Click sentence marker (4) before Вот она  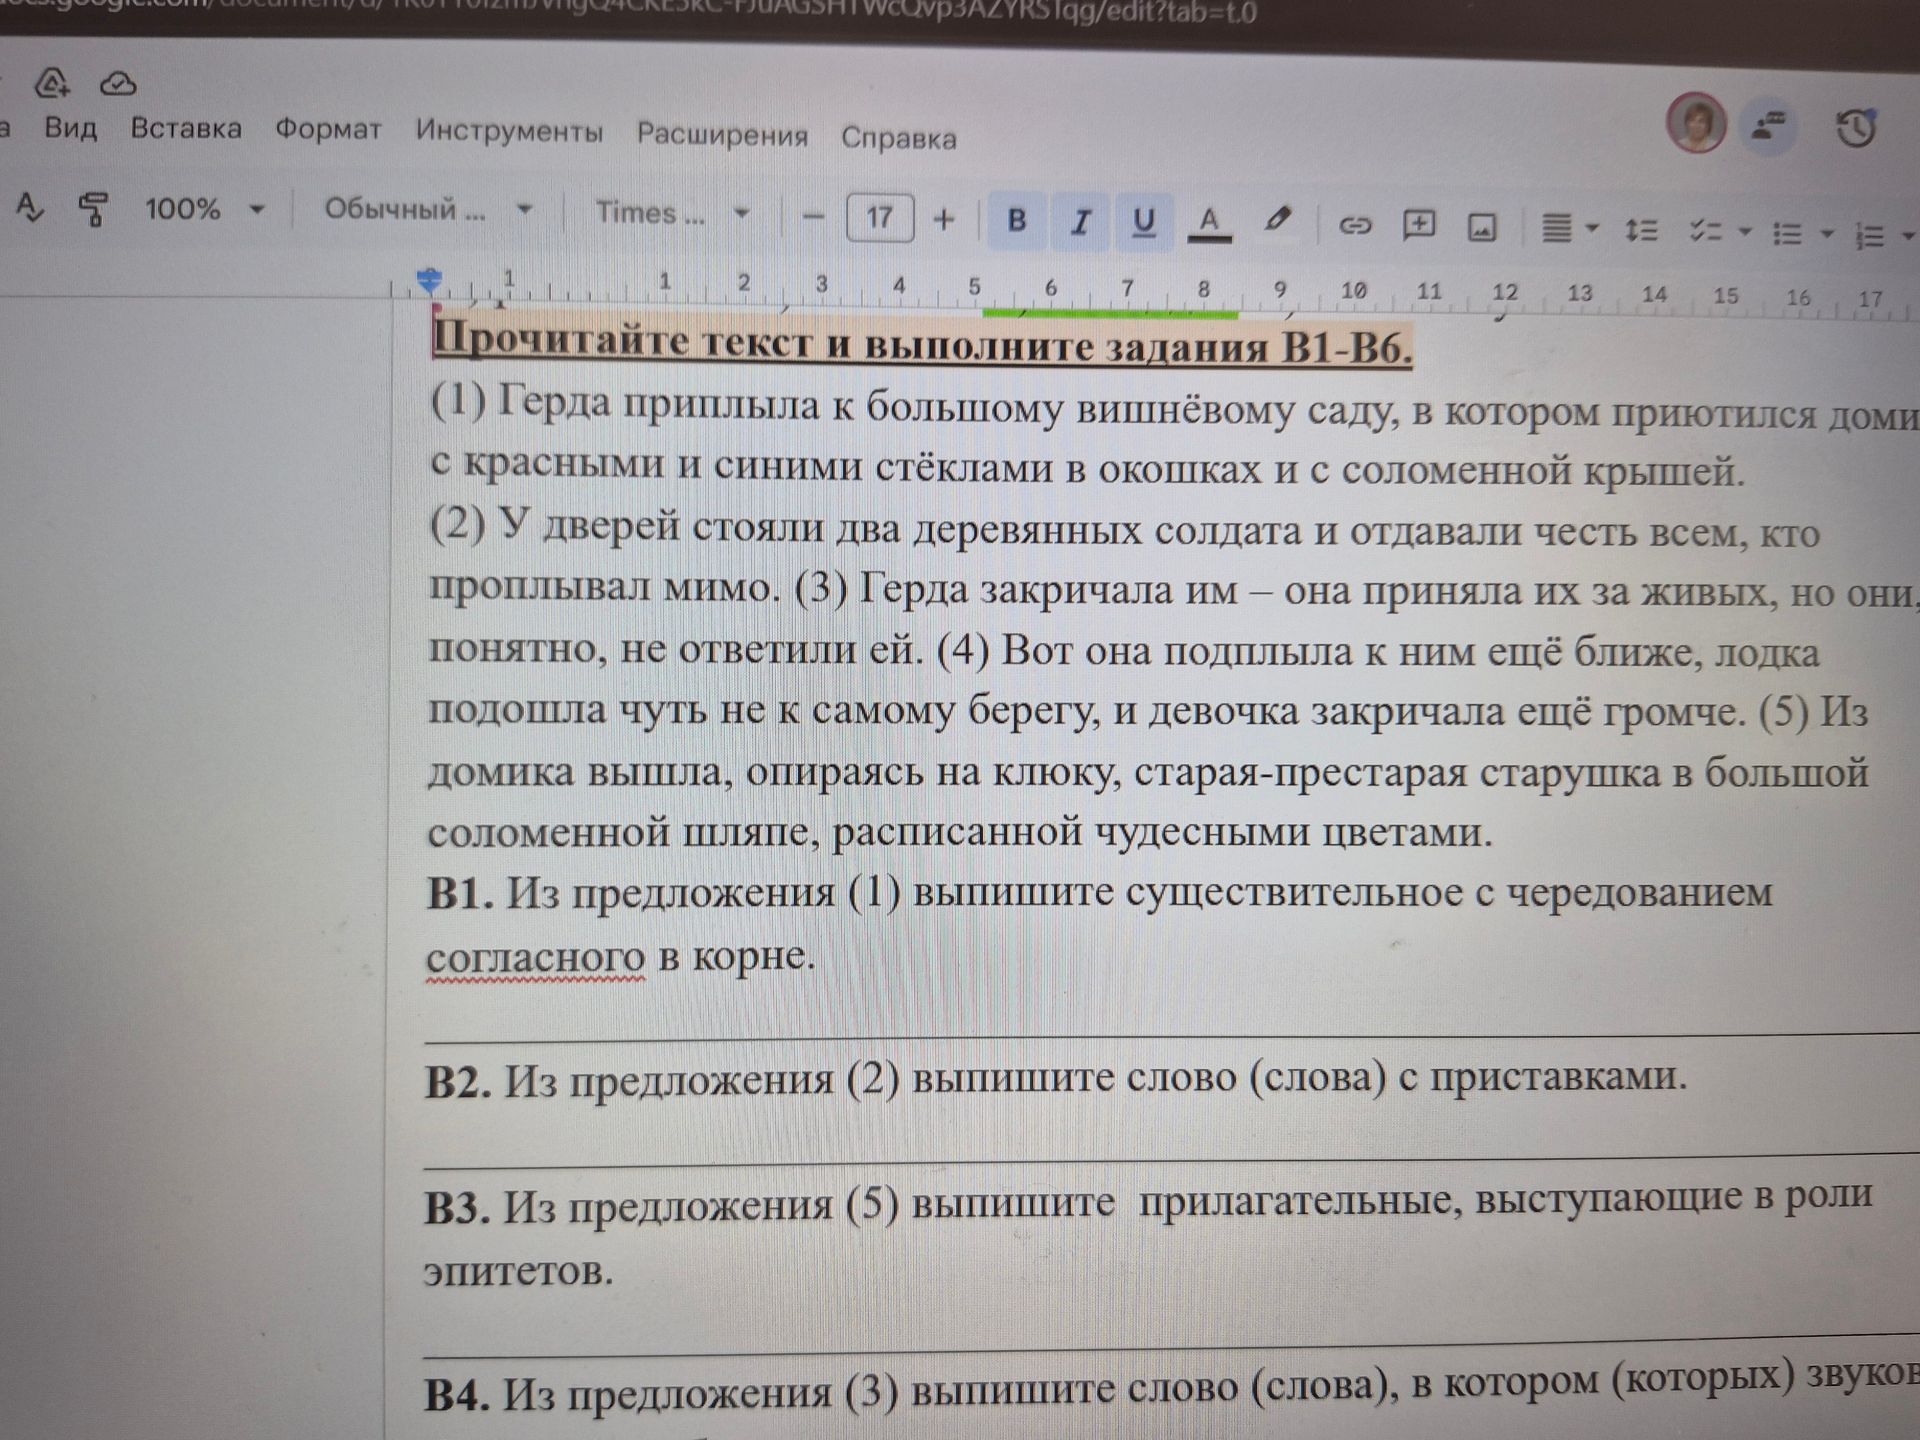(963, 650)
